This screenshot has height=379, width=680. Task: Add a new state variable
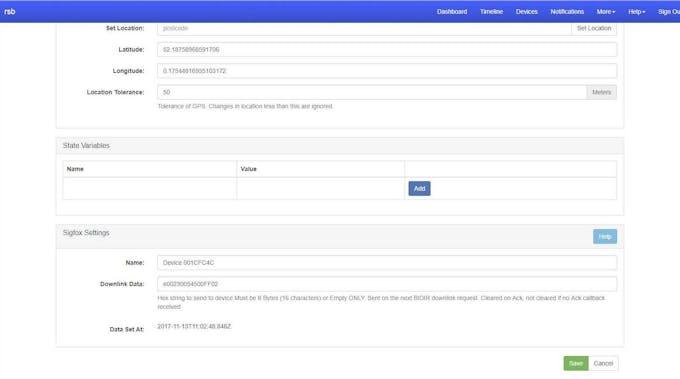pyautogui.click(x=419, y=189)
